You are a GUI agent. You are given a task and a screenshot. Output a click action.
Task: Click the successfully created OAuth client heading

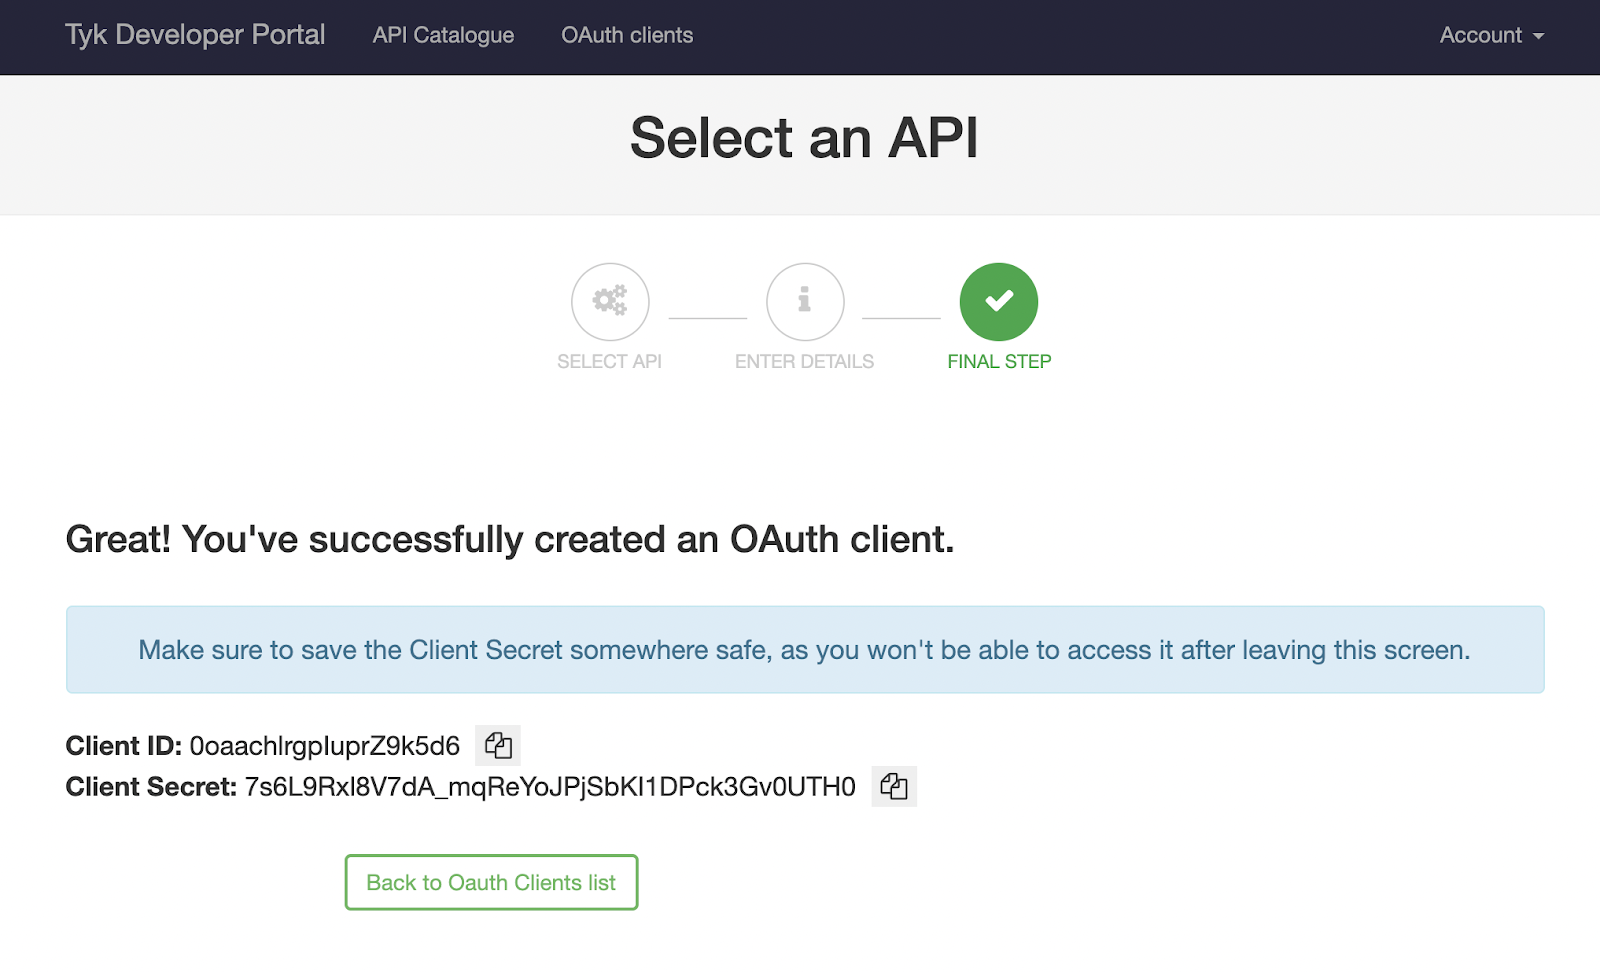(510, 540)
